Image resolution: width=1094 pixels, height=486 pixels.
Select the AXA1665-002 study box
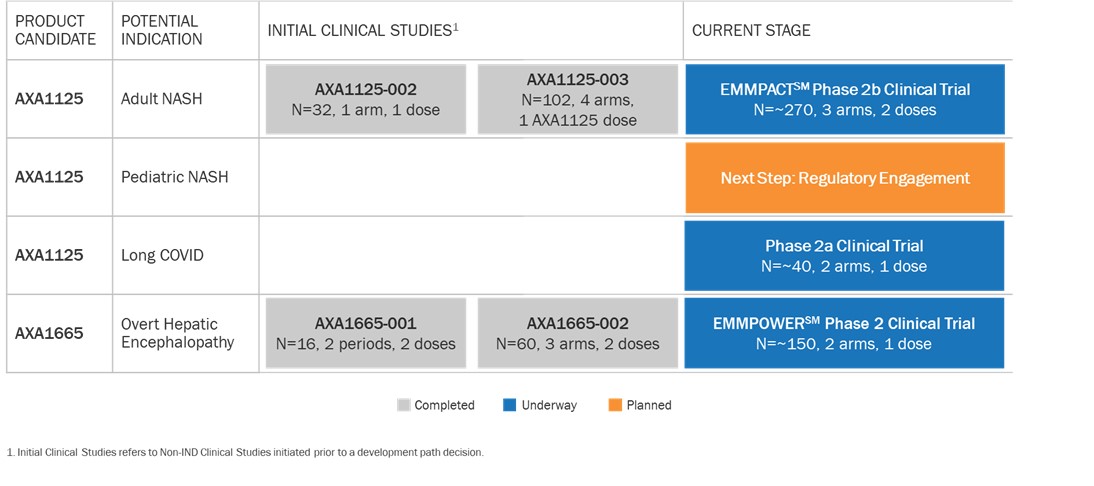pyautogui.click(x=577, y=333)
